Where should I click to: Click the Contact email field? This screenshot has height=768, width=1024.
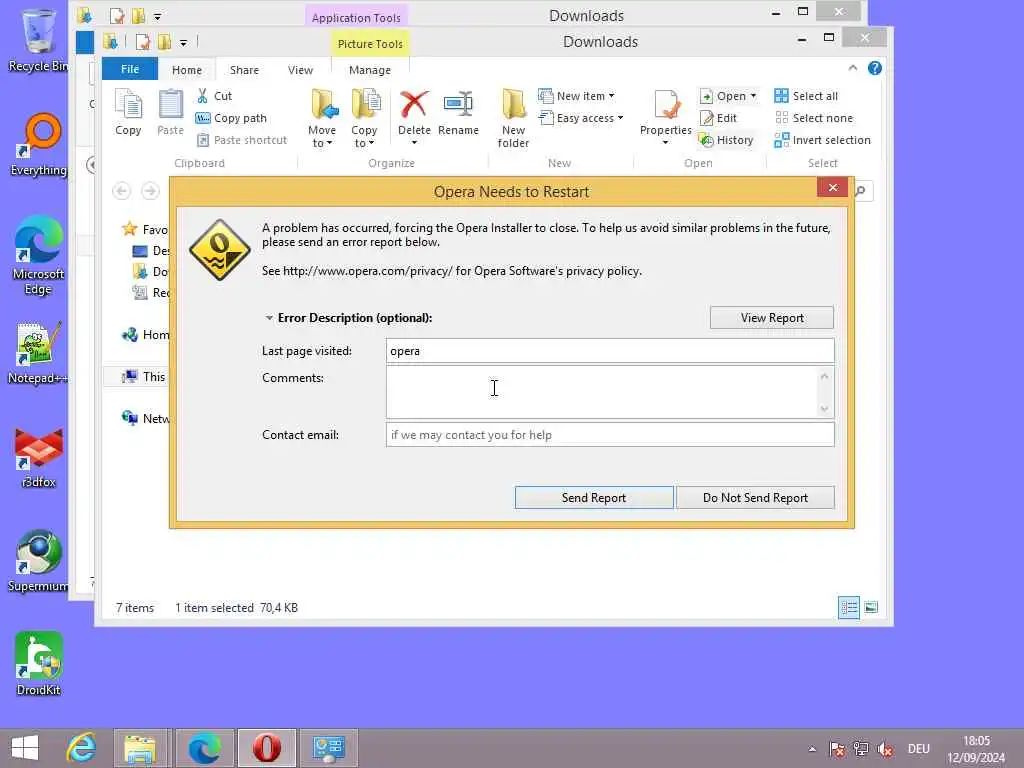610,435
